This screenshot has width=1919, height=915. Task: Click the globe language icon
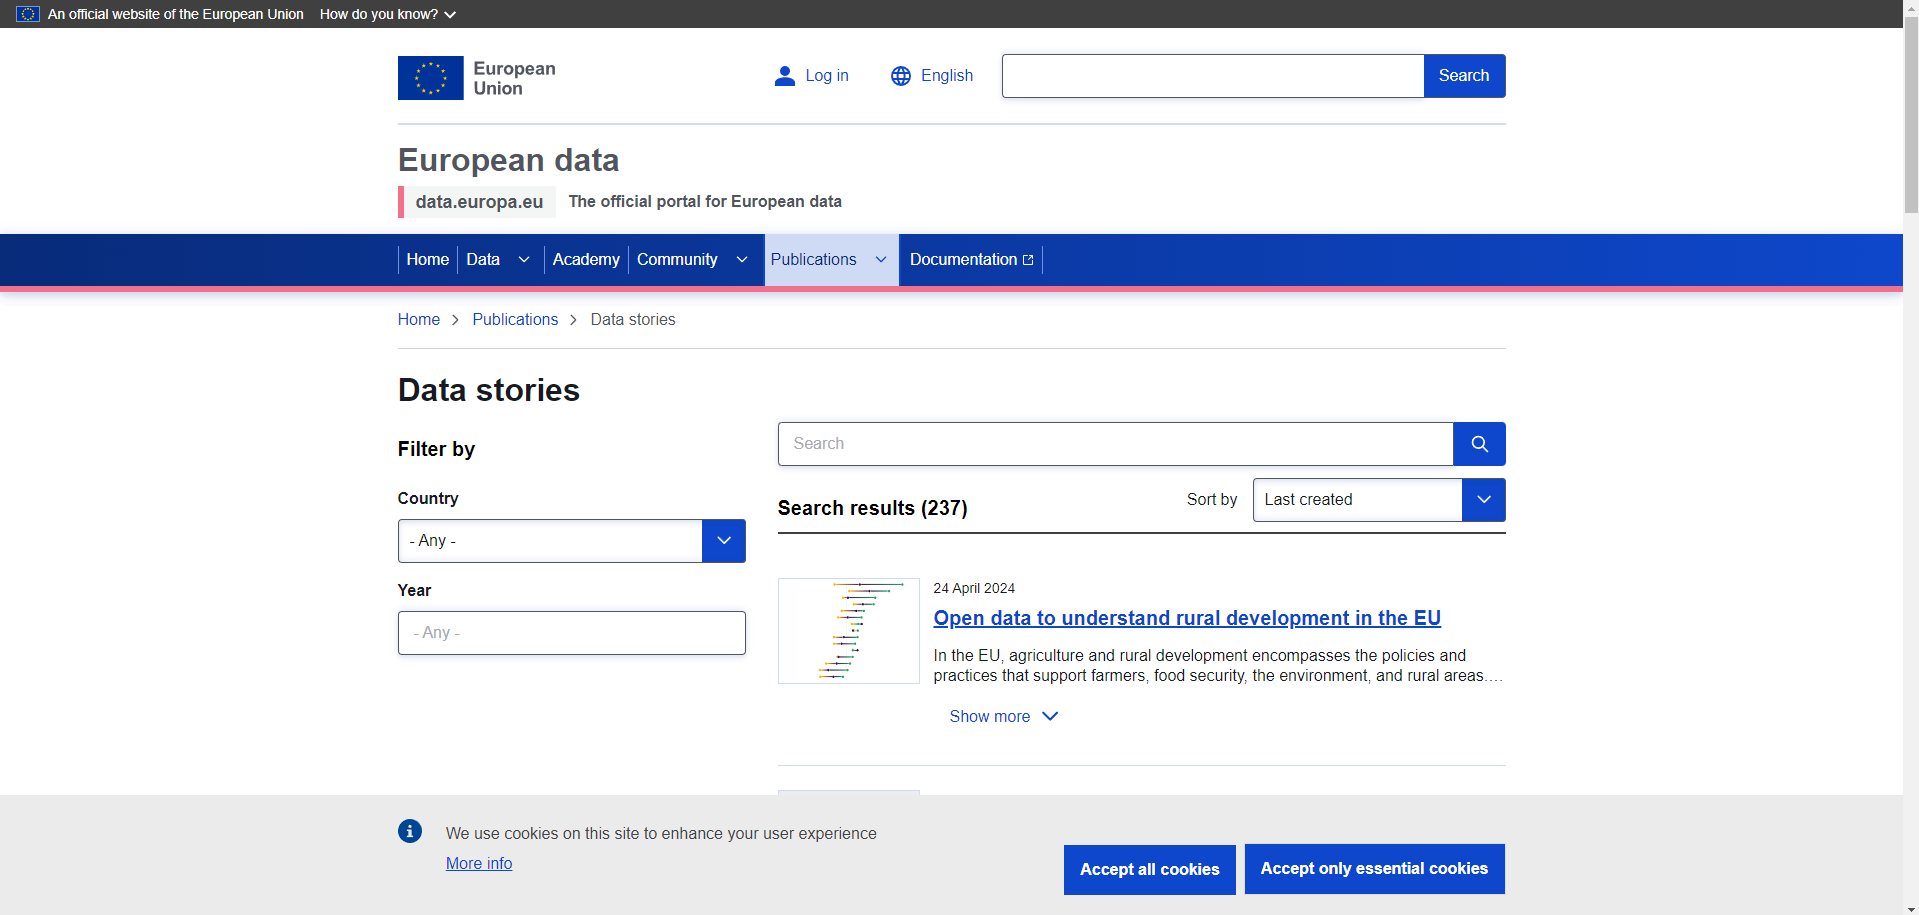click(x=901, y=76)
